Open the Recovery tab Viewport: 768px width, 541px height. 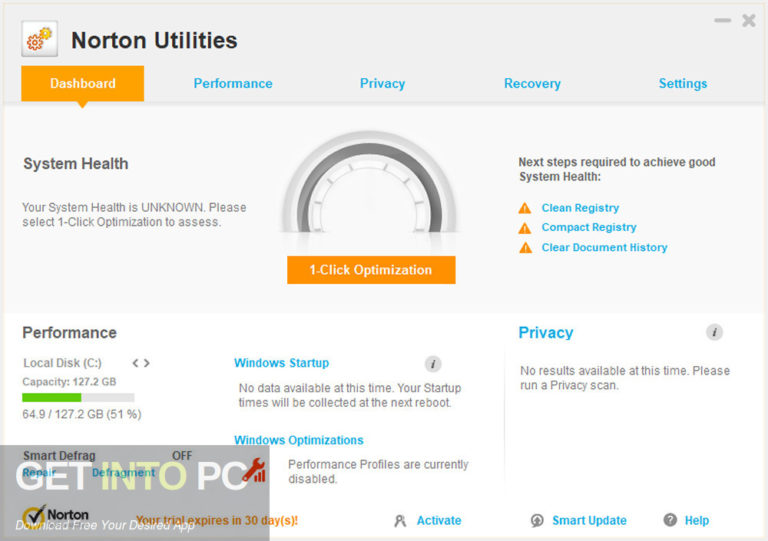tap(532, 84)
